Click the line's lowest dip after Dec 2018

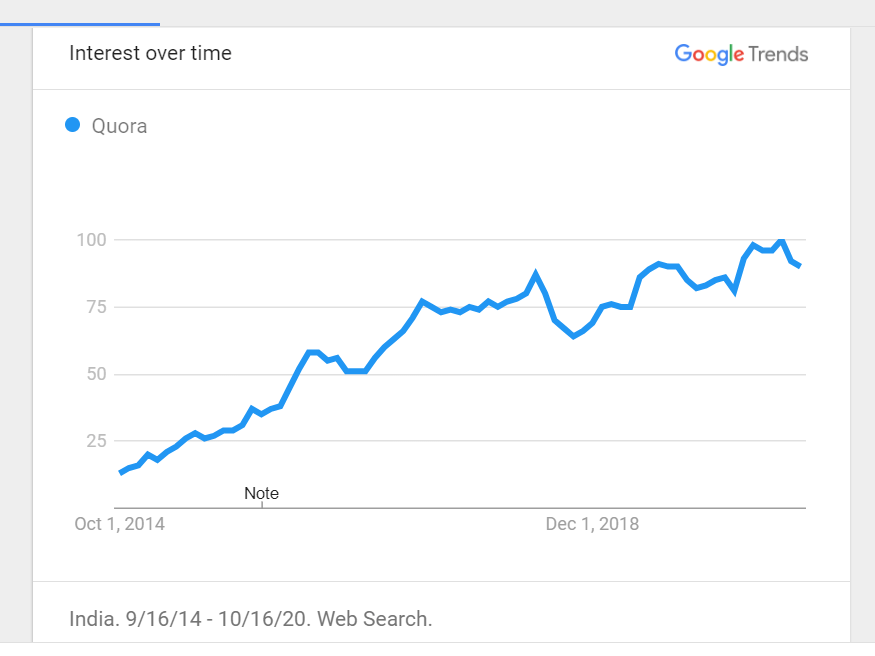click(574, 336)
